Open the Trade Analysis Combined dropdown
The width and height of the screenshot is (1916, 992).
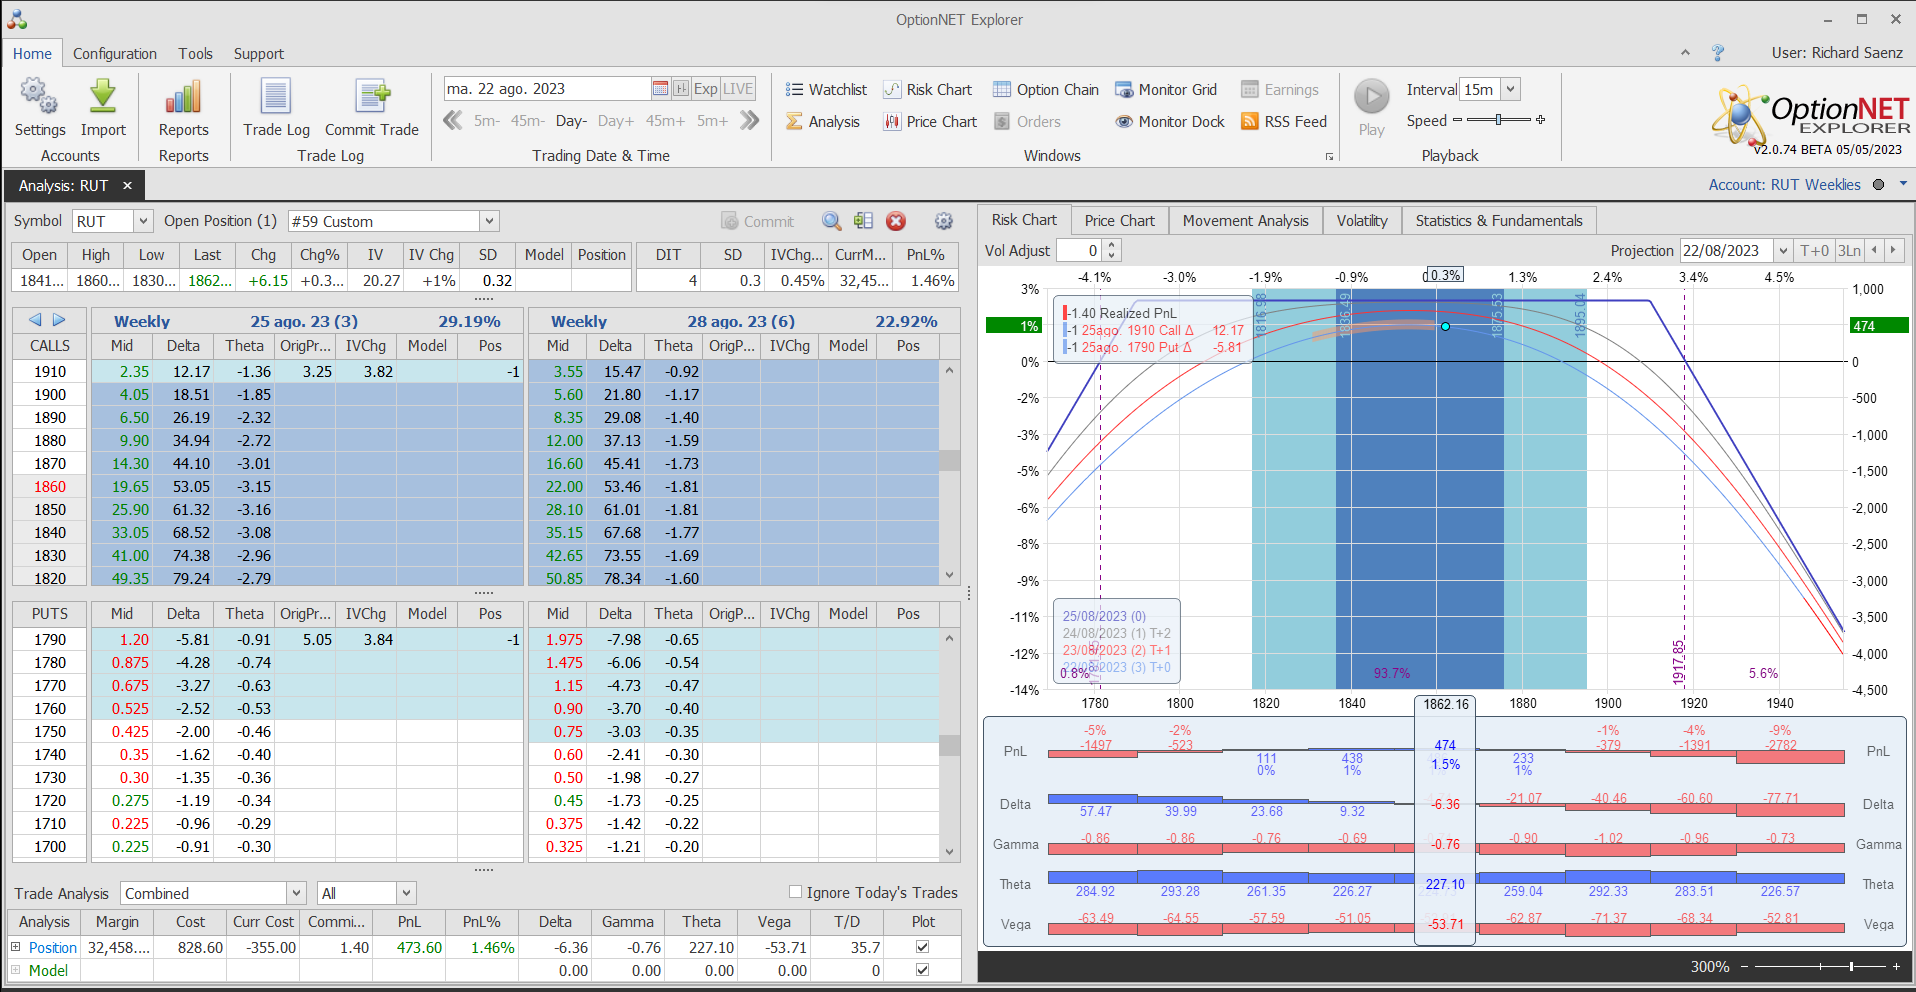tap(296, 893)
